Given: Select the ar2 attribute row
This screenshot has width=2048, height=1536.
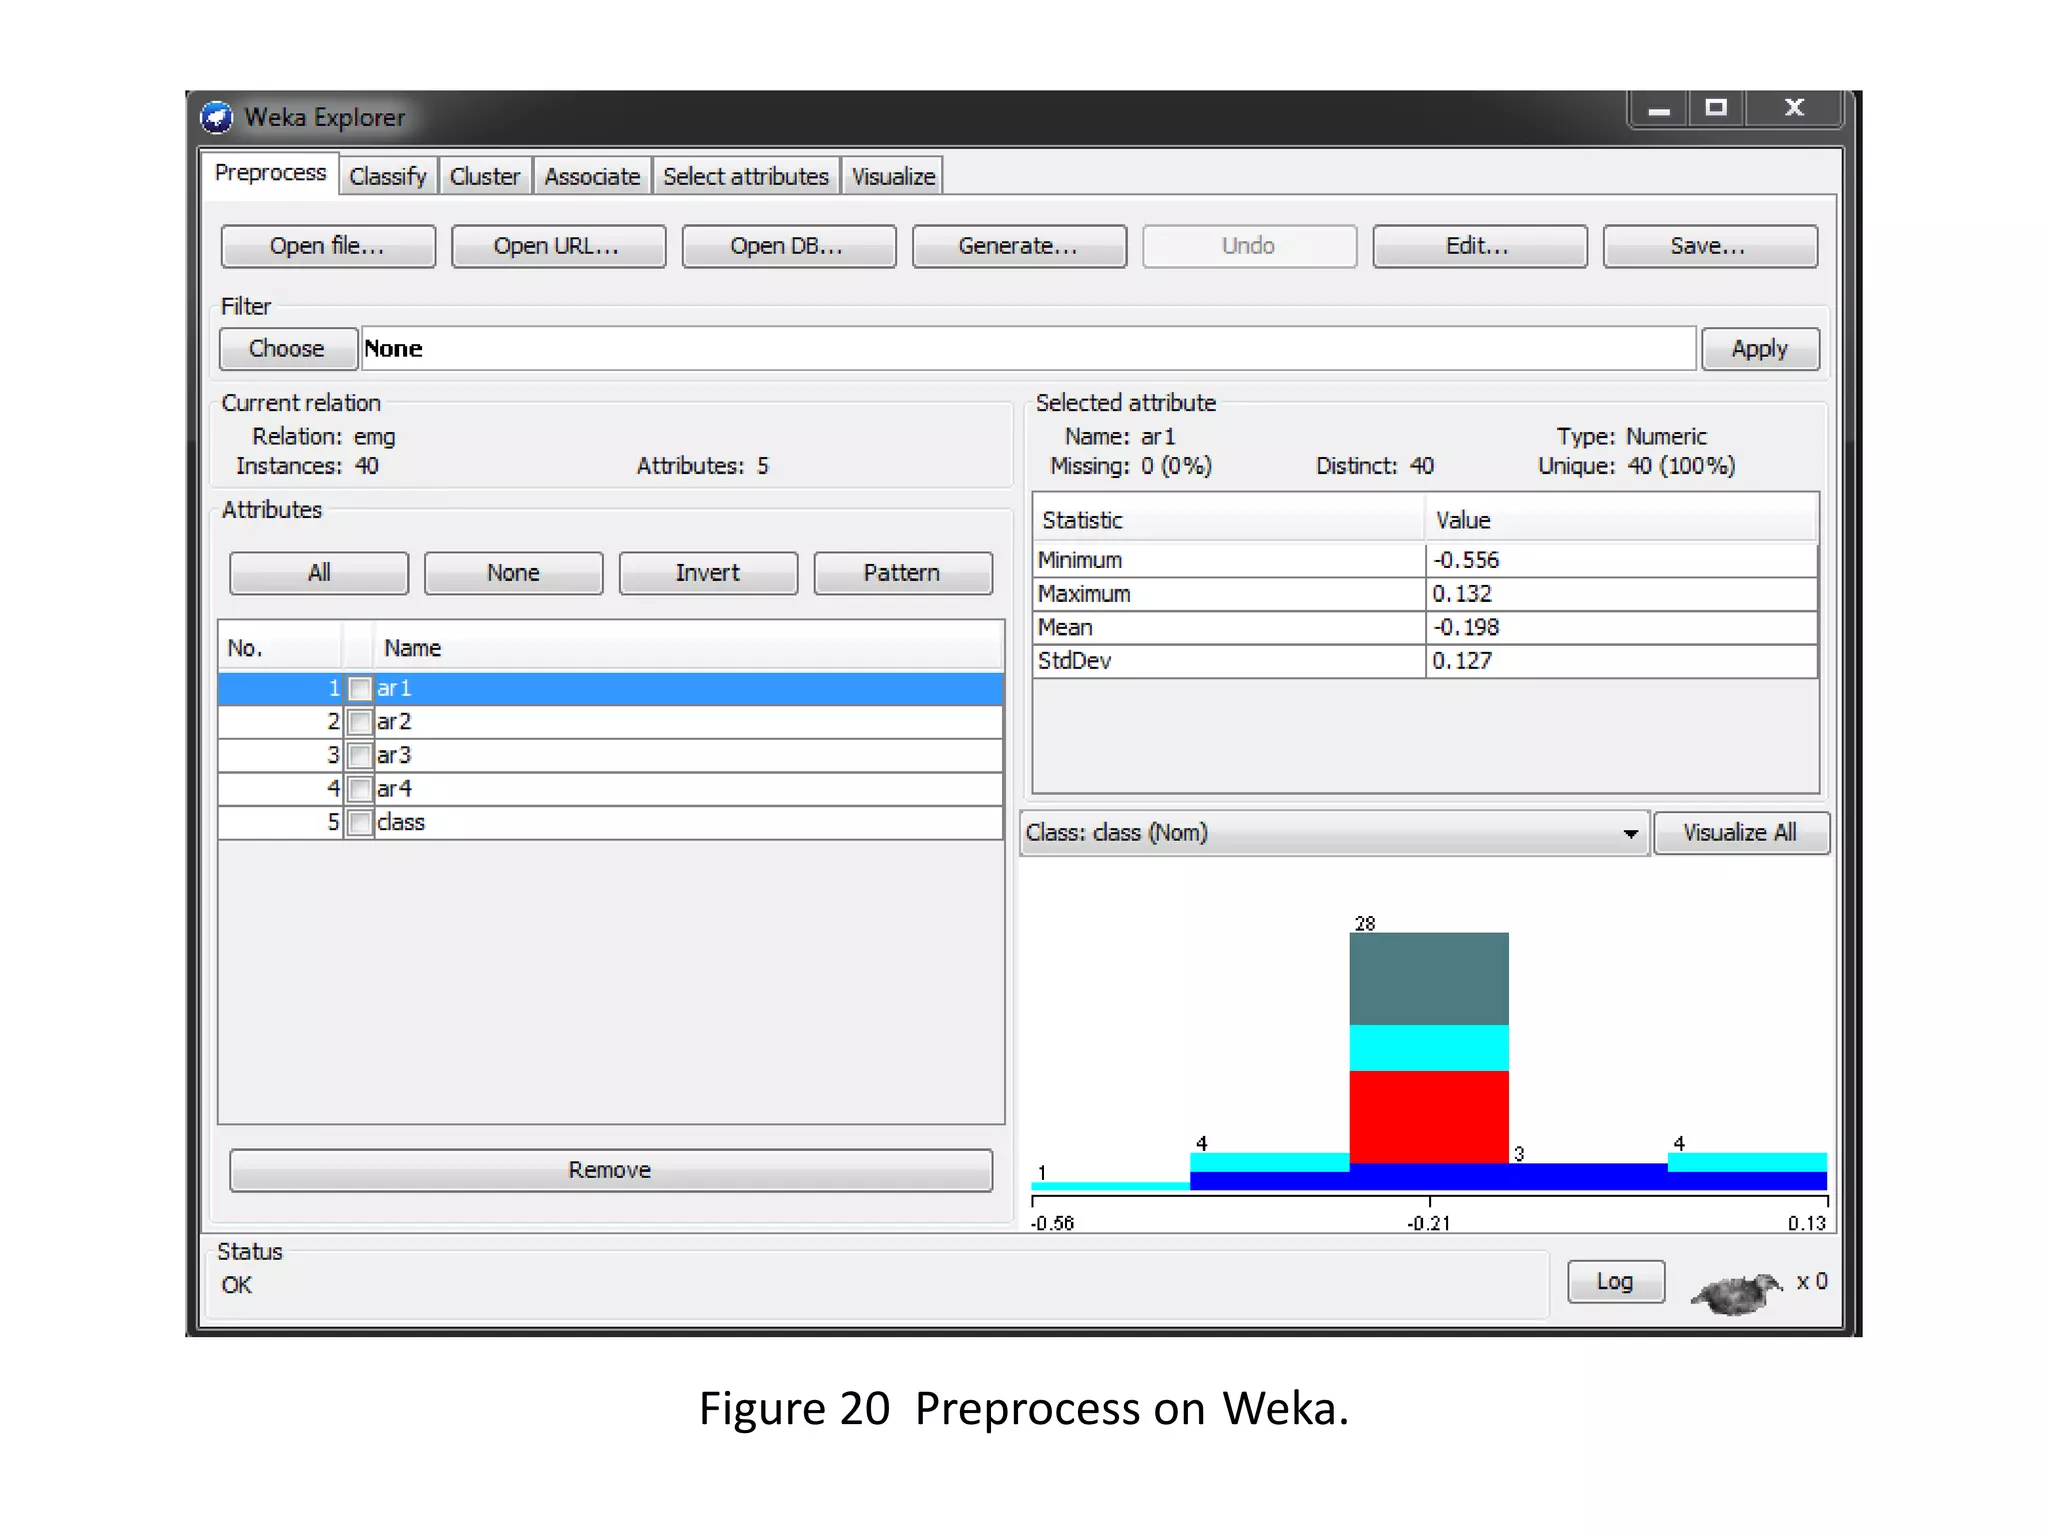Looking at the screenshot, I should click(610, 722).
